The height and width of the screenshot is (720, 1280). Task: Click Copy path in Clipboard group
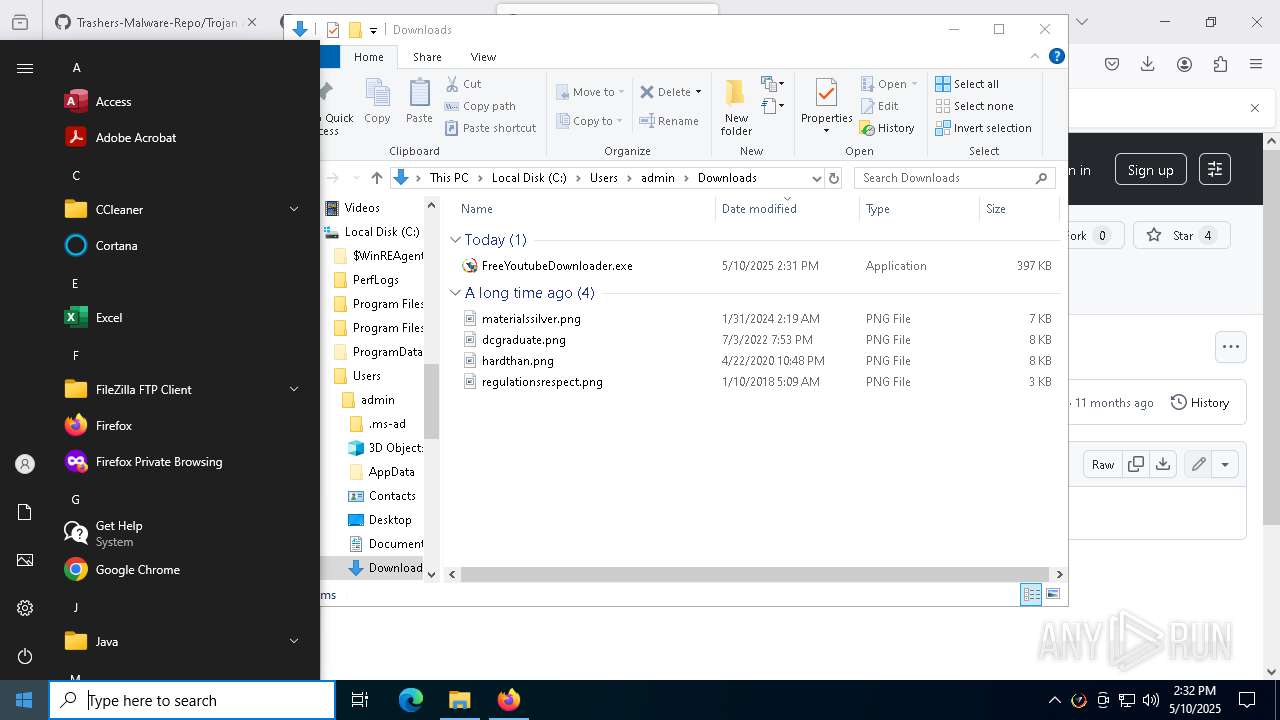[x=480, y=106]
